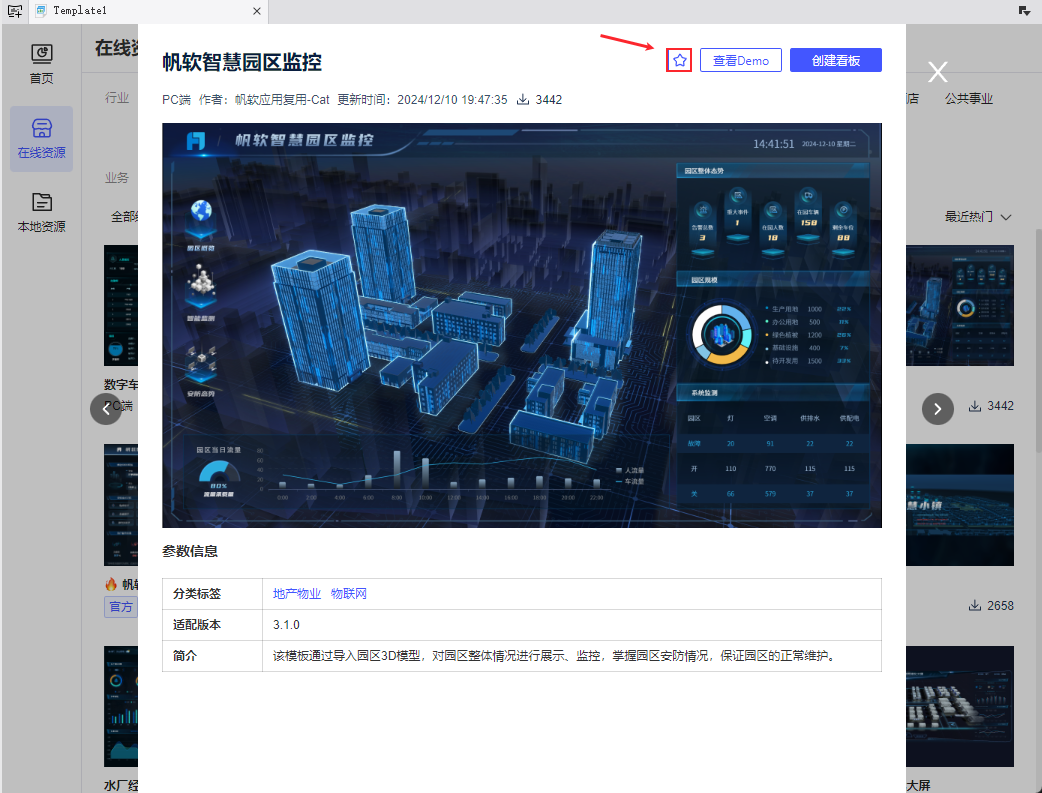Favorite the template with the star icon

(x=679, y=60)
